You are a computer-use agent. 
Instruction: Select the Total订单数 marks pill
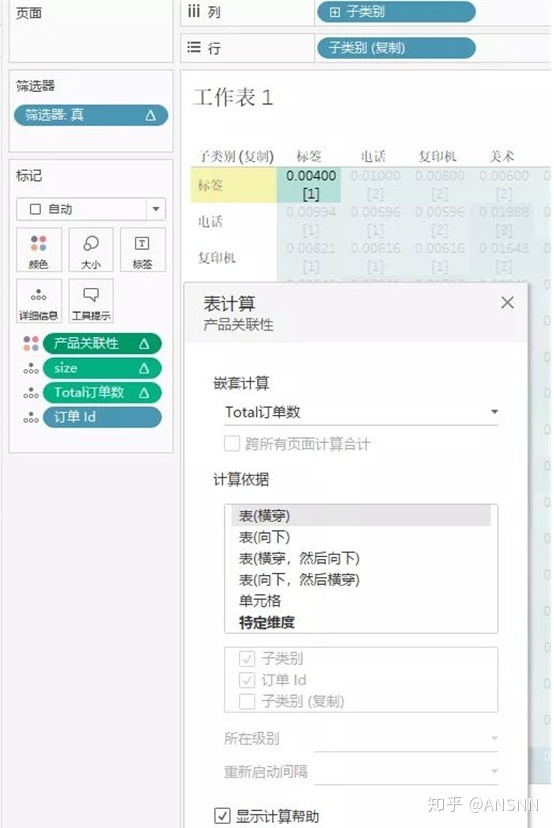(x=102, y=393)
